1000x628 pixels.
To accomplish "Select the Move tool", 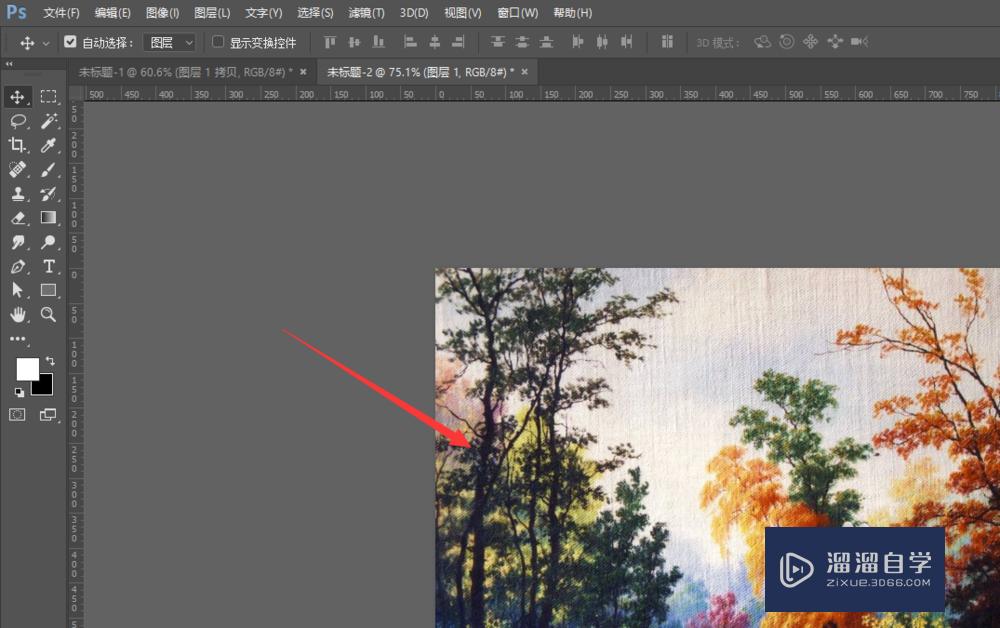I will click(17, 97).
